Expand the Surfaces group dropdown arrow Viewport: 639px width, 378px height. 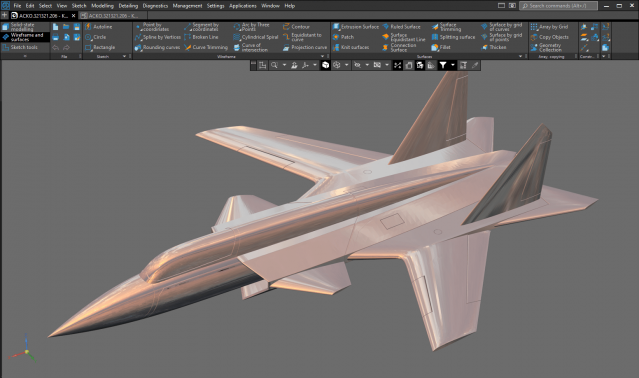(x=520, y=56)
